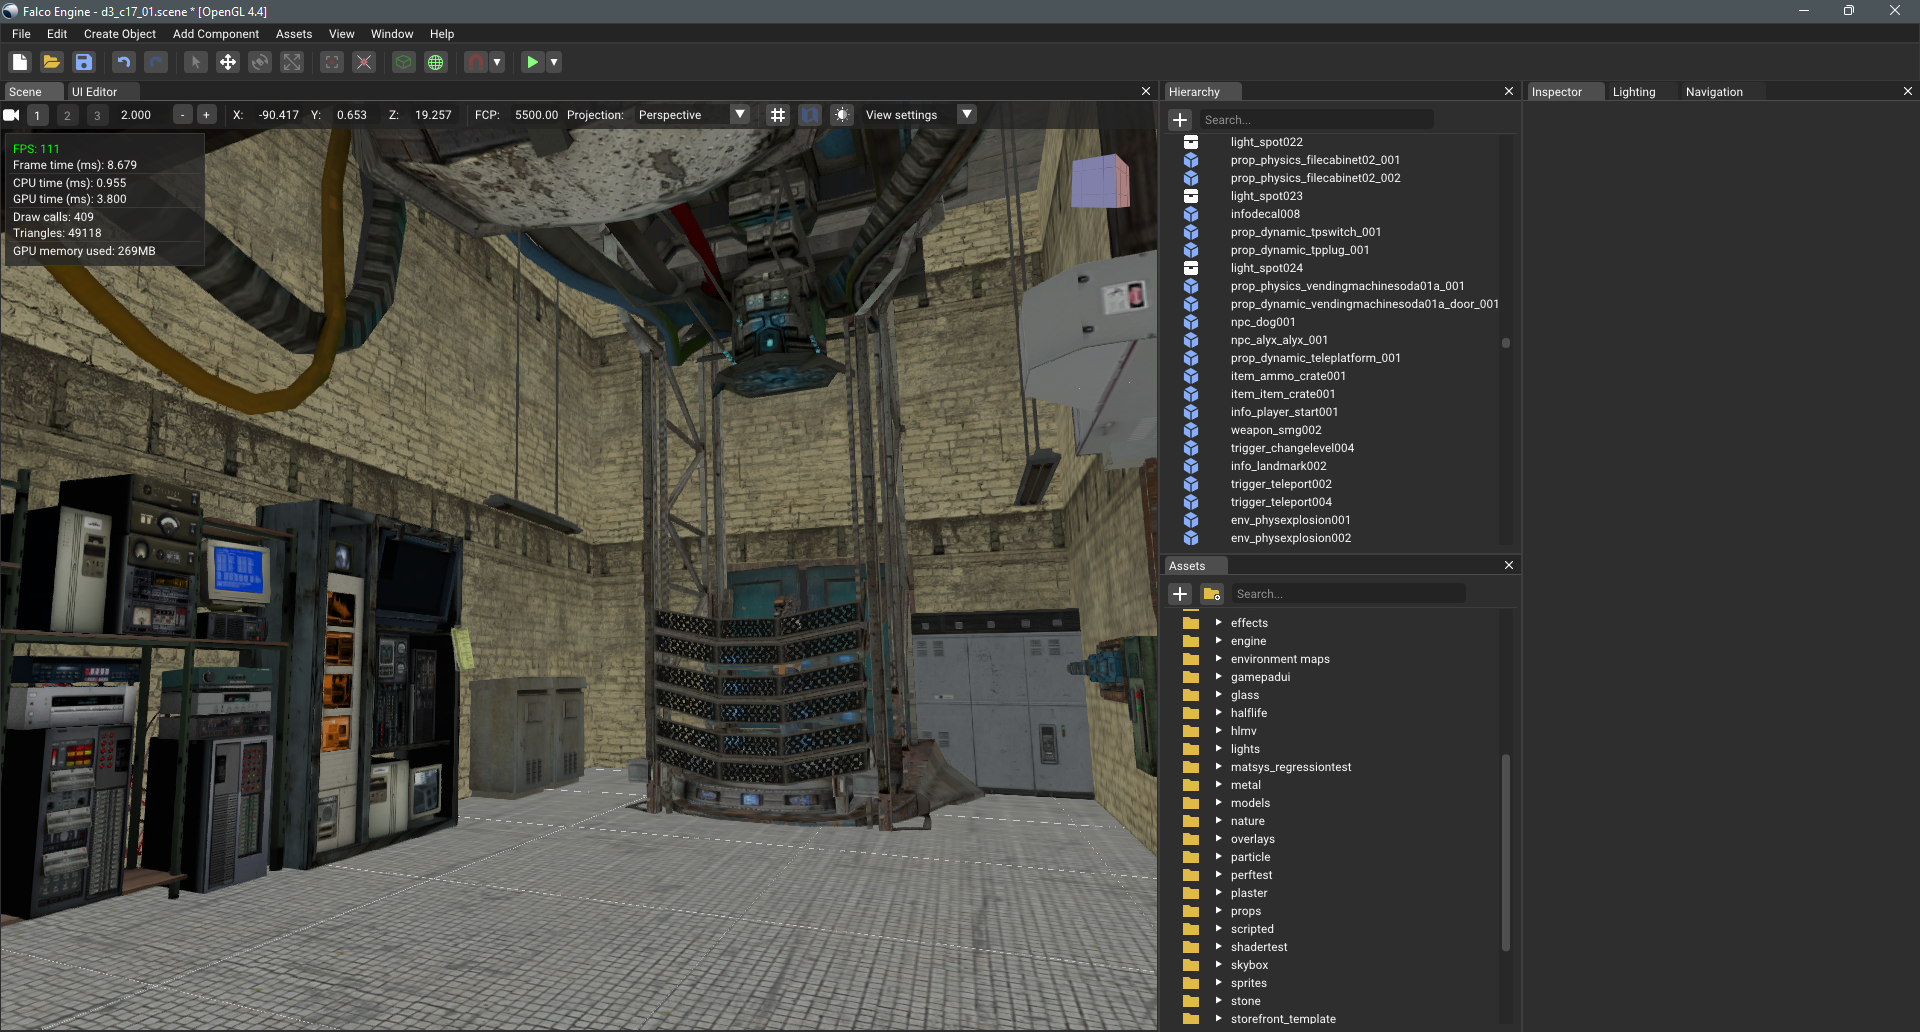Viewport: 1920px width, 1032px height.
Task: Open the View settings dropdown
Action: pyautogui.click(x=966, y=115)
